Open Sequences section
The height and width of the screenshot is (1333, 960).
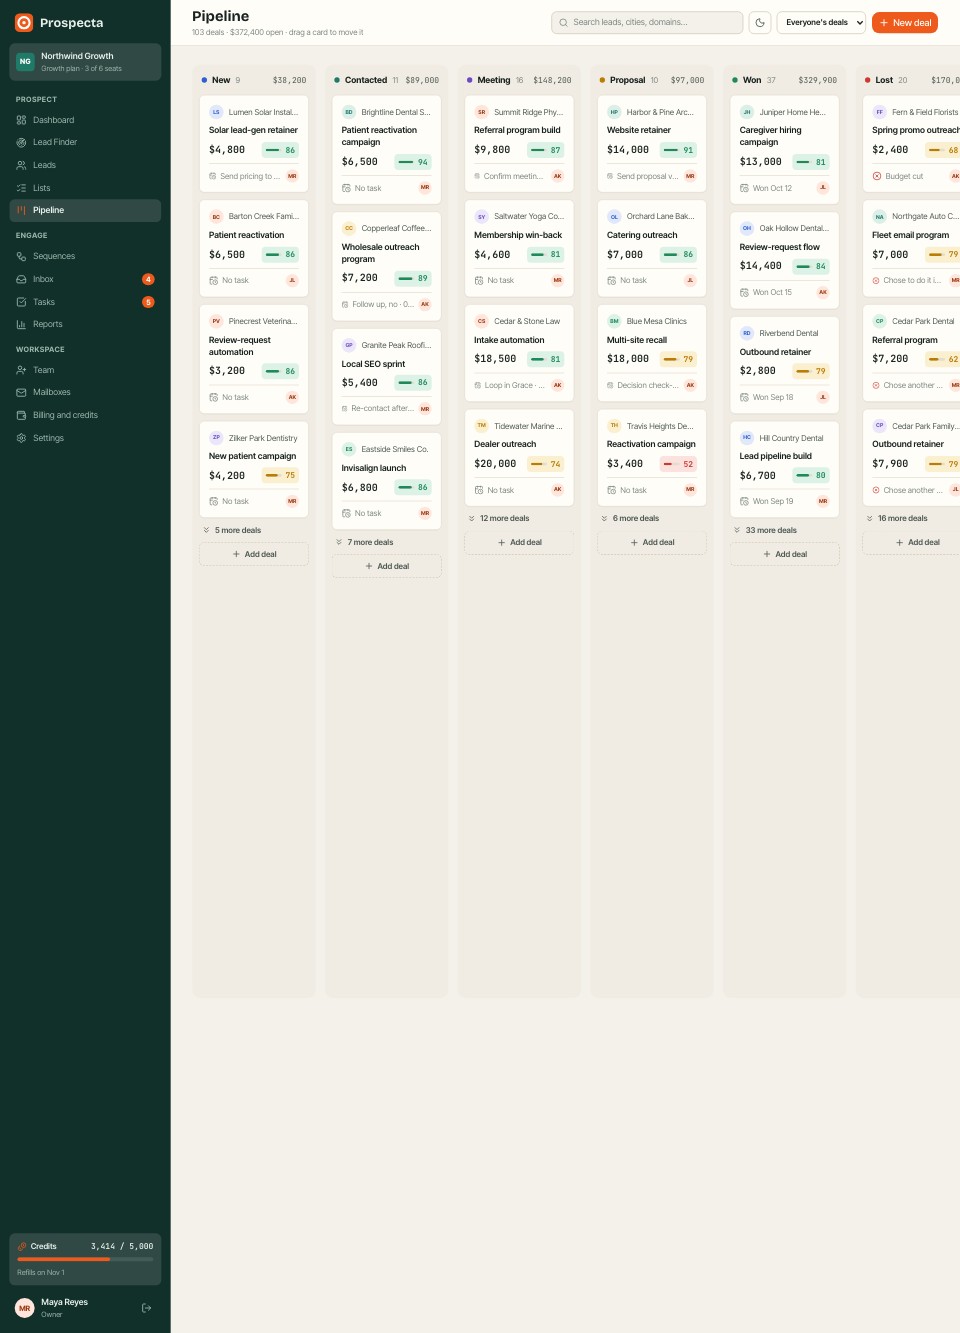85,256
